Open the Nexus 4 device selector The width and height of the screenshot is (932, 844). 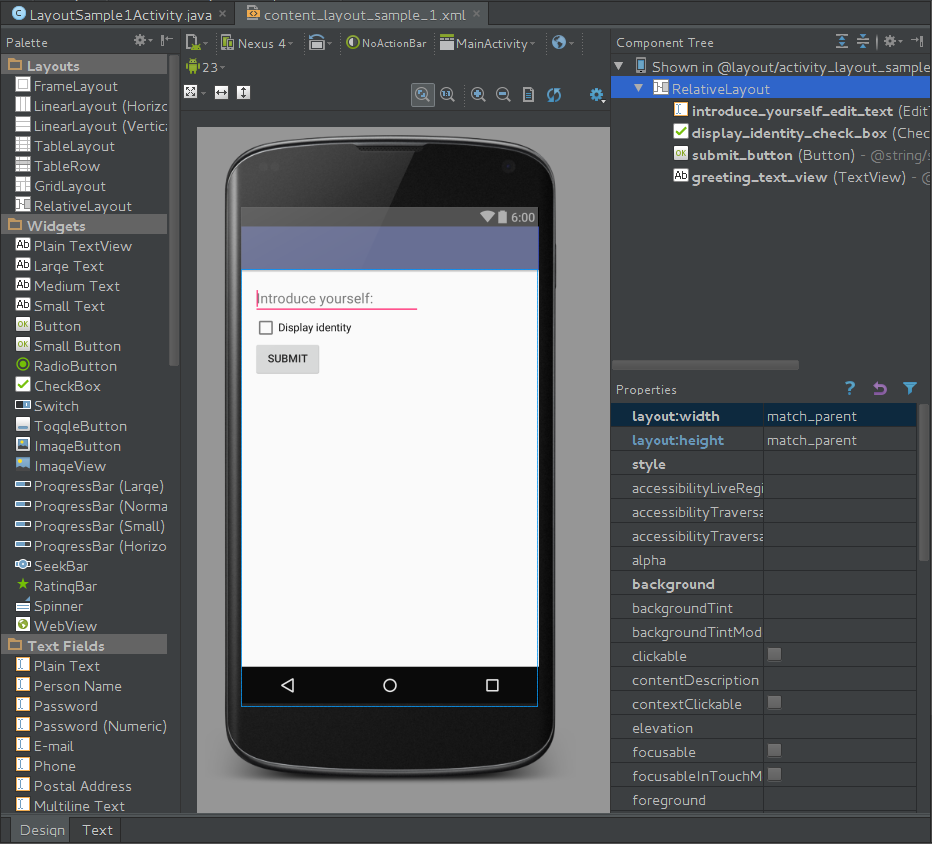click(257, 43)
